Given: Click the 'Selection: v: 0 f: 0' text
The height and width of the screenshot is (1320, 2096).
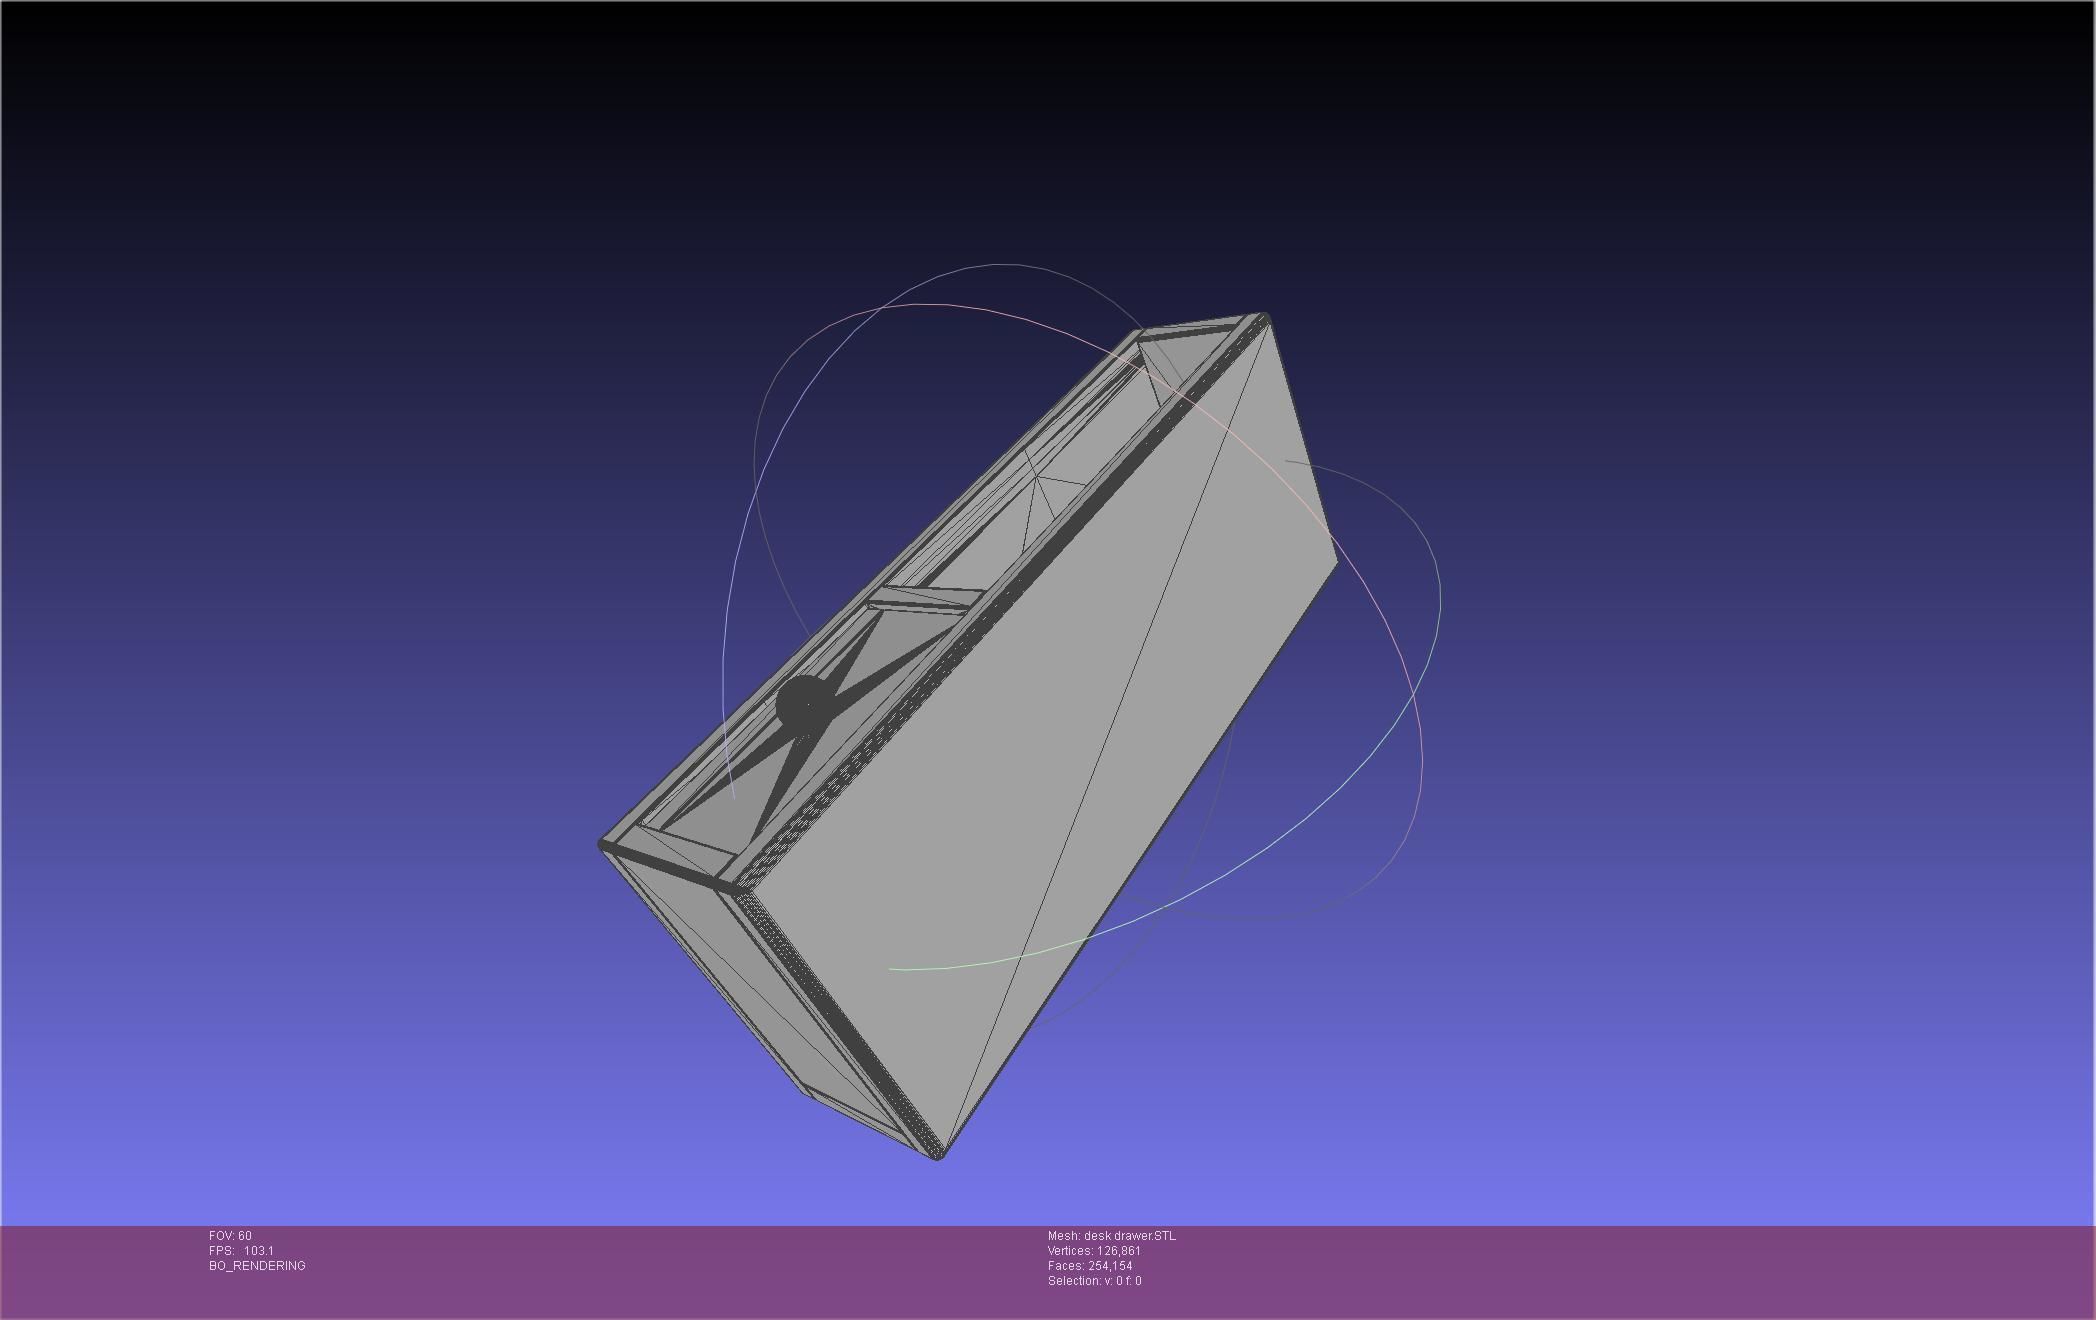Looking at the screenshot, I should [x=1094, y=1281].
